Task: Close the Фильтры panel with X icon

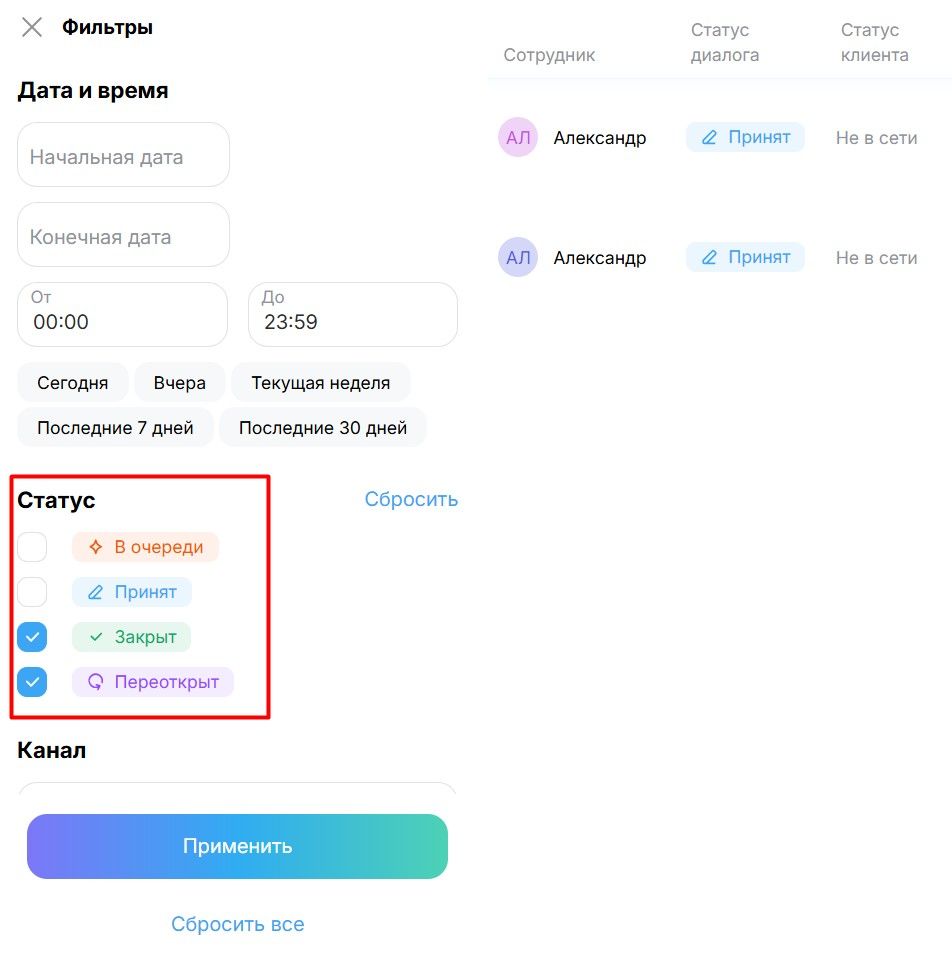Action: click(x=32, y=27)
